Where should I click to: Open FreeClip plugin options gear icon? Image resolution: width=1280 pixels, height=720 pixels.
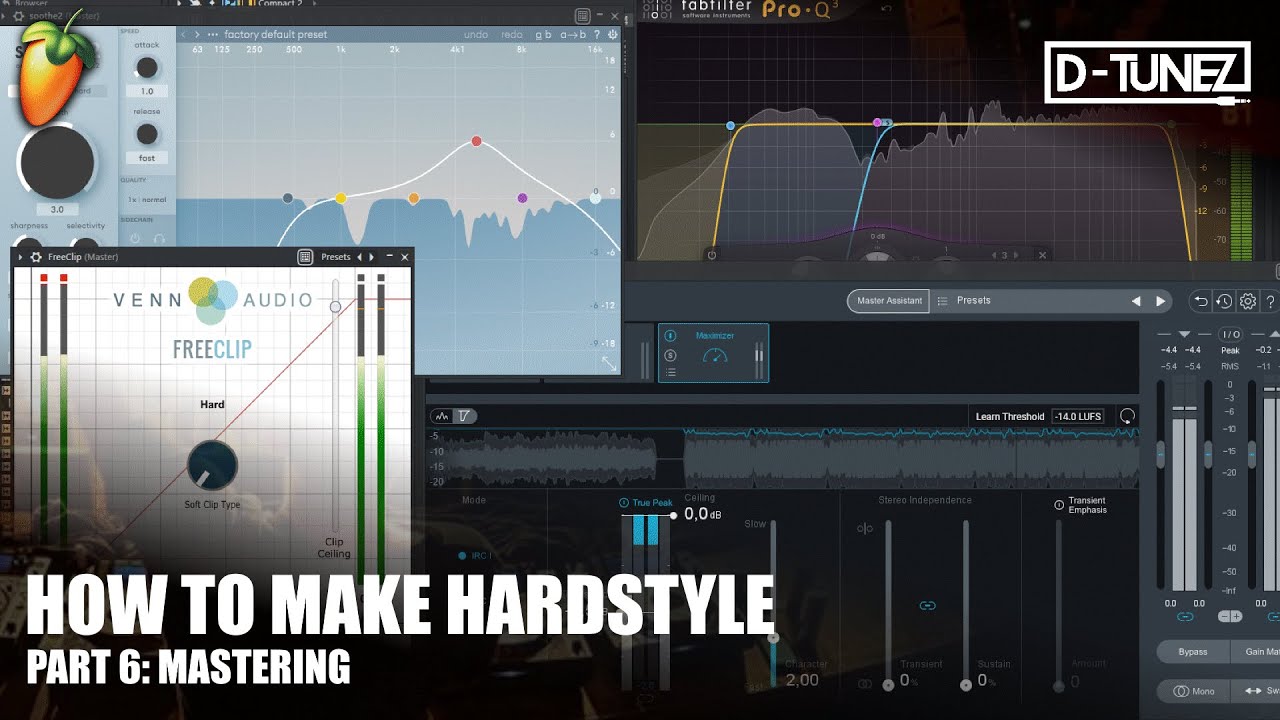pos(37,257)
